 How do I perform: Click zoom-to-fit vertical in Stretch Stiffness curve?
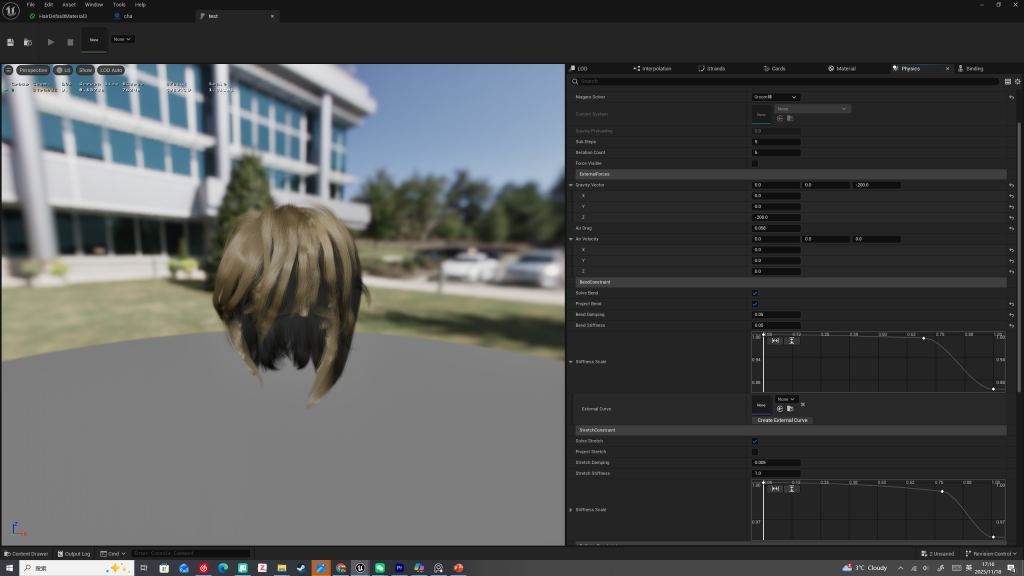(791, 488)
